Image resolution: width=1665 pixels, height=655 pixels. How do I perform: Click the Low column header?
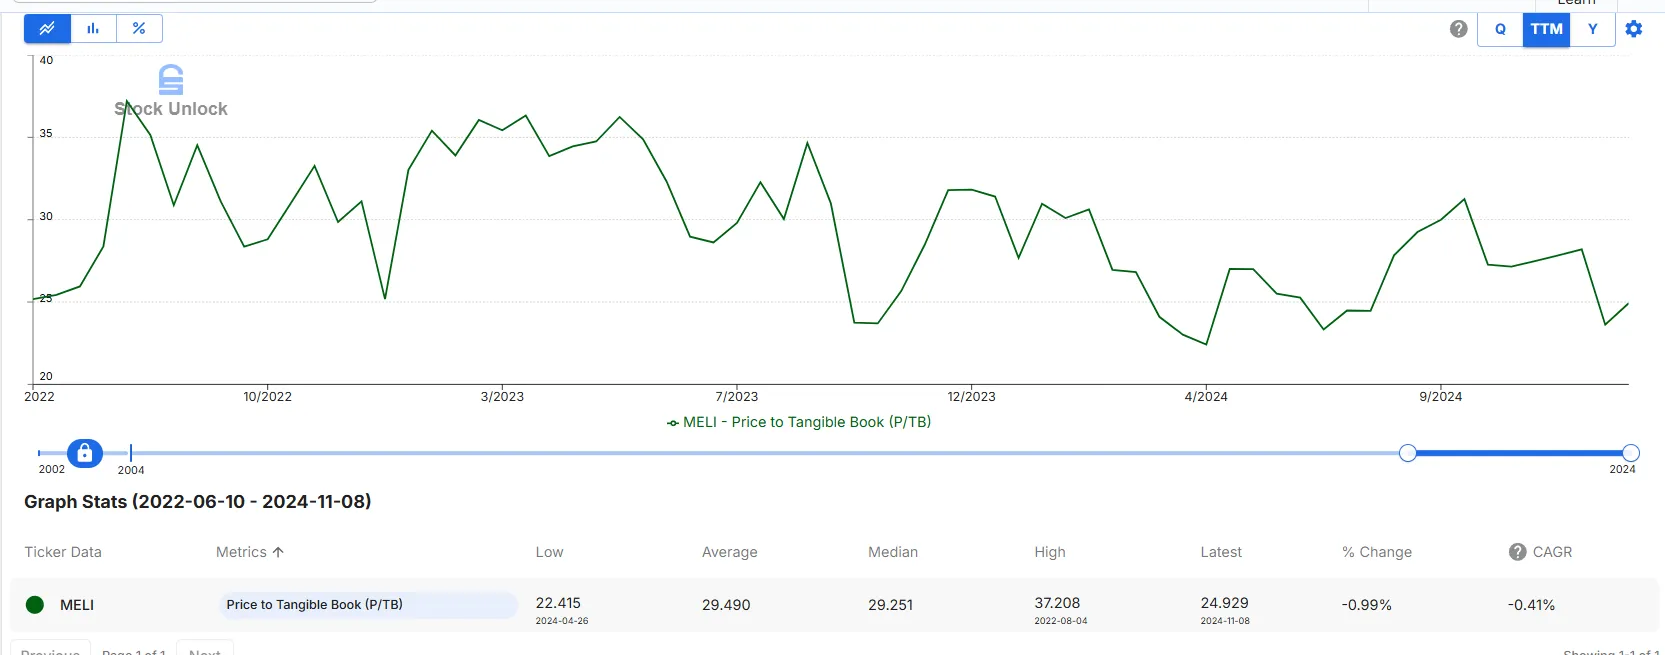tap(549, 552)
